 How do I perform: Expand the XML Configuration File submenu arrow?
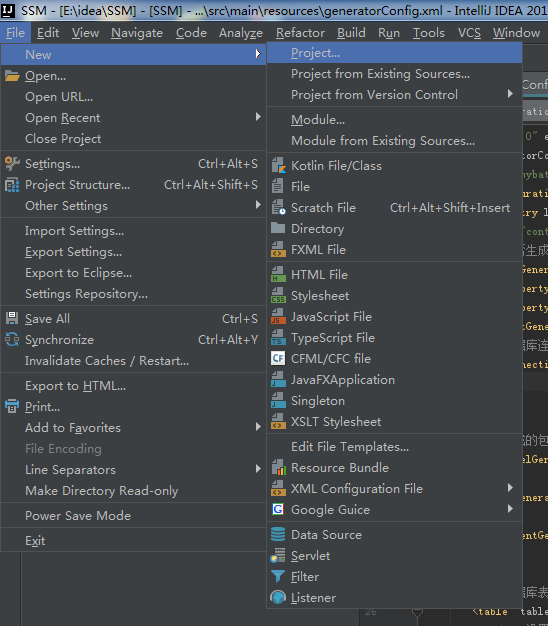(x=510, y=487)
